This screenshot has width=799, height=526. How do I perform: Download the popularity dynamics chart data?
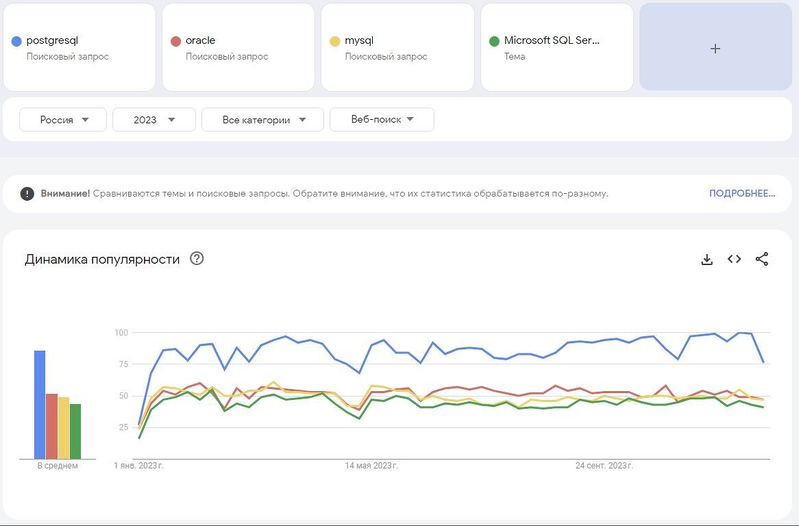coord(706,259)
